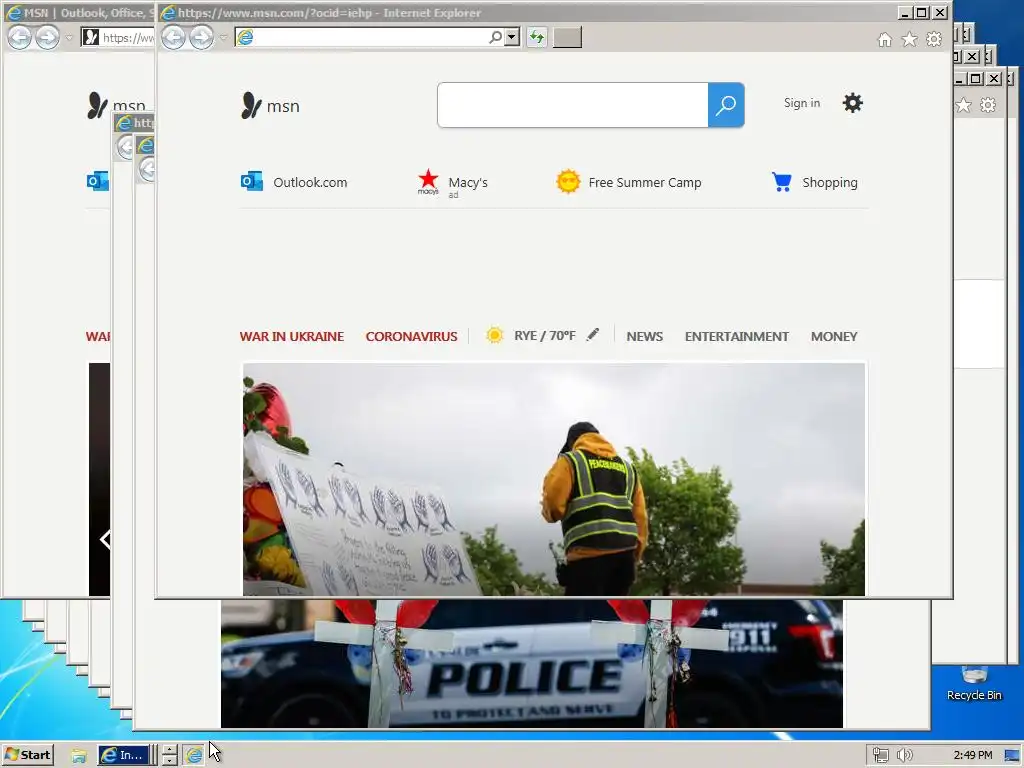1024x768 pixels.
Task: Maximize the rightmost background IE window
Action: tap(976, 79)
